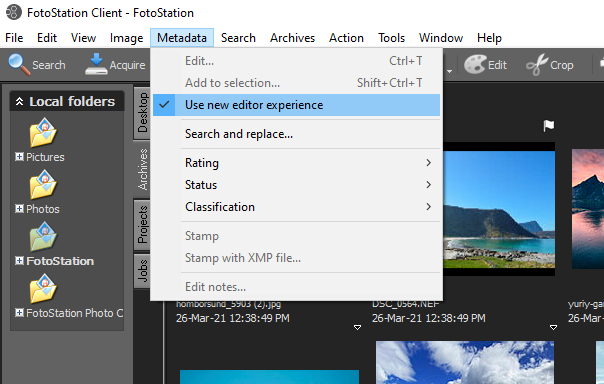Open the Pictures folder icon
The width and height of the screenshot is (604, 384).
pos(43,133)
